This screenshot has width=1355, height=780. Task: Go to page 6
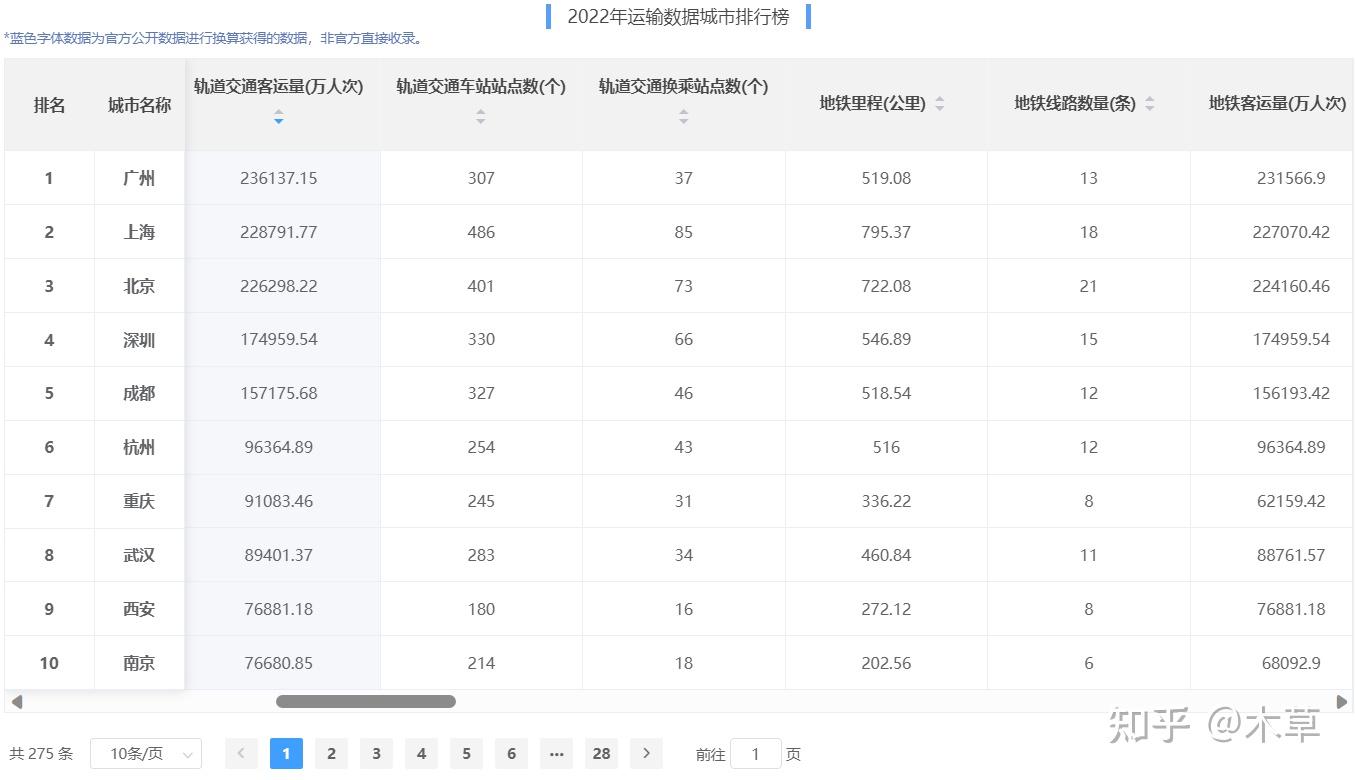[x=511, y=754]
